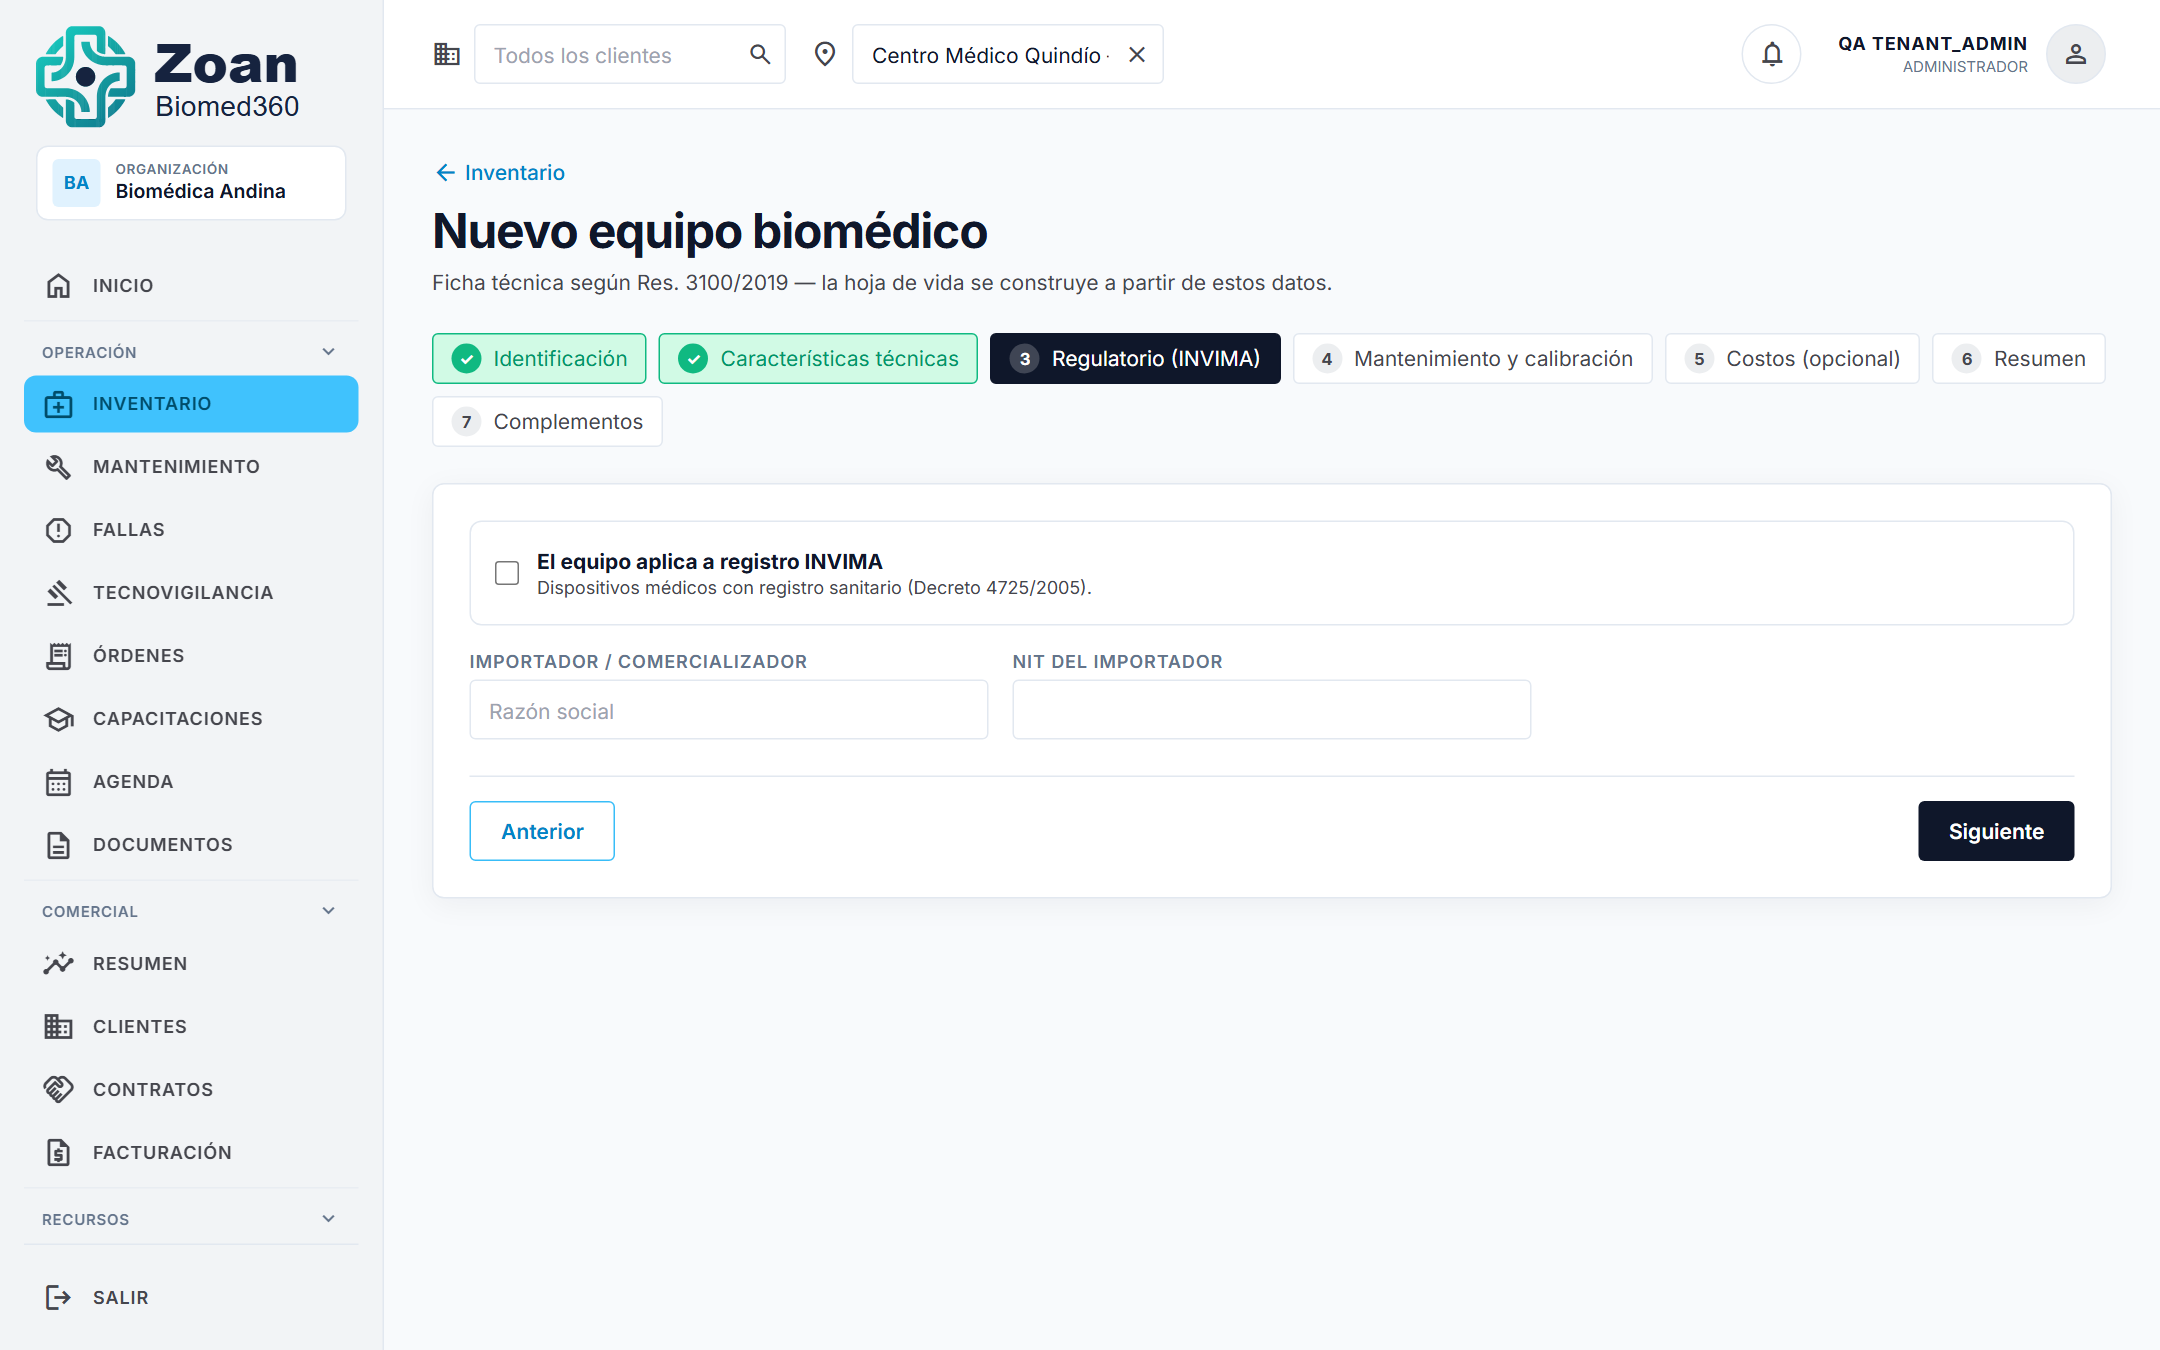
Task: Open Contratos in the sidebar
Action: [x=191, y=1090]
